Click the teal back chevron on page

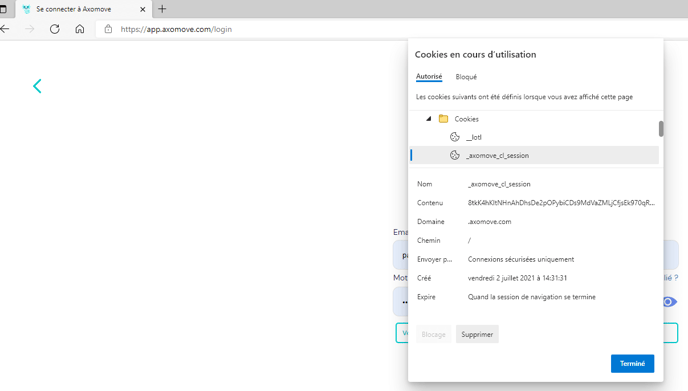pyautogui.click(x=37, y=86)
